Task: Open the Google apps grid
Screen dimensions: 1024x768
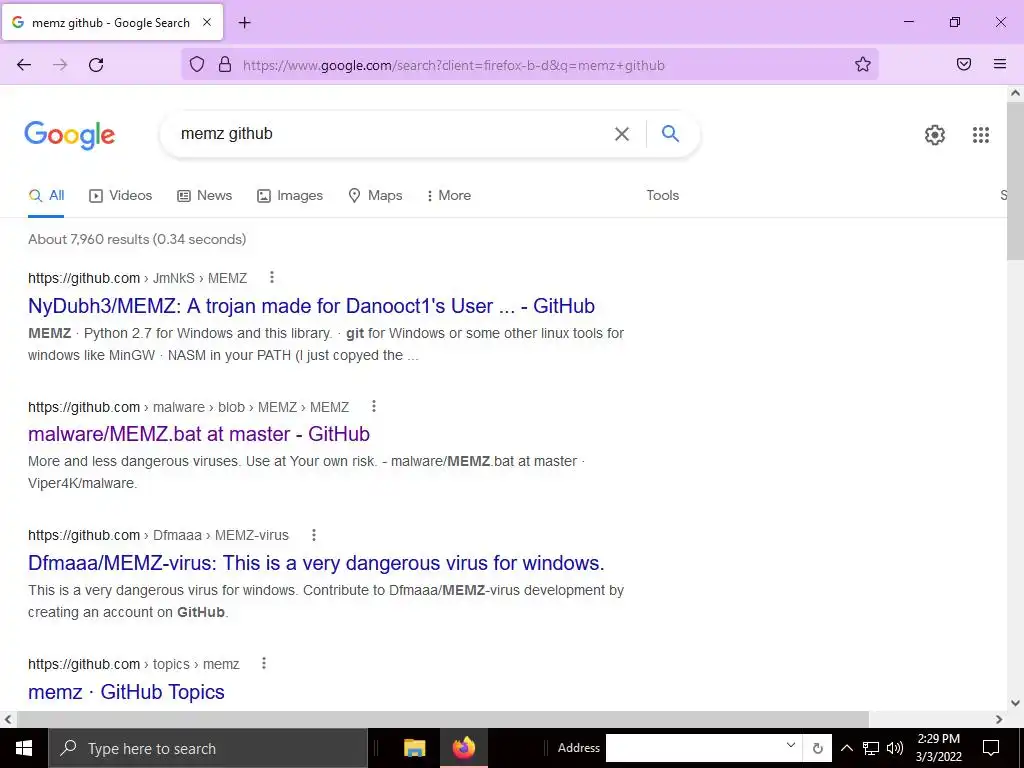Action: 980,135
